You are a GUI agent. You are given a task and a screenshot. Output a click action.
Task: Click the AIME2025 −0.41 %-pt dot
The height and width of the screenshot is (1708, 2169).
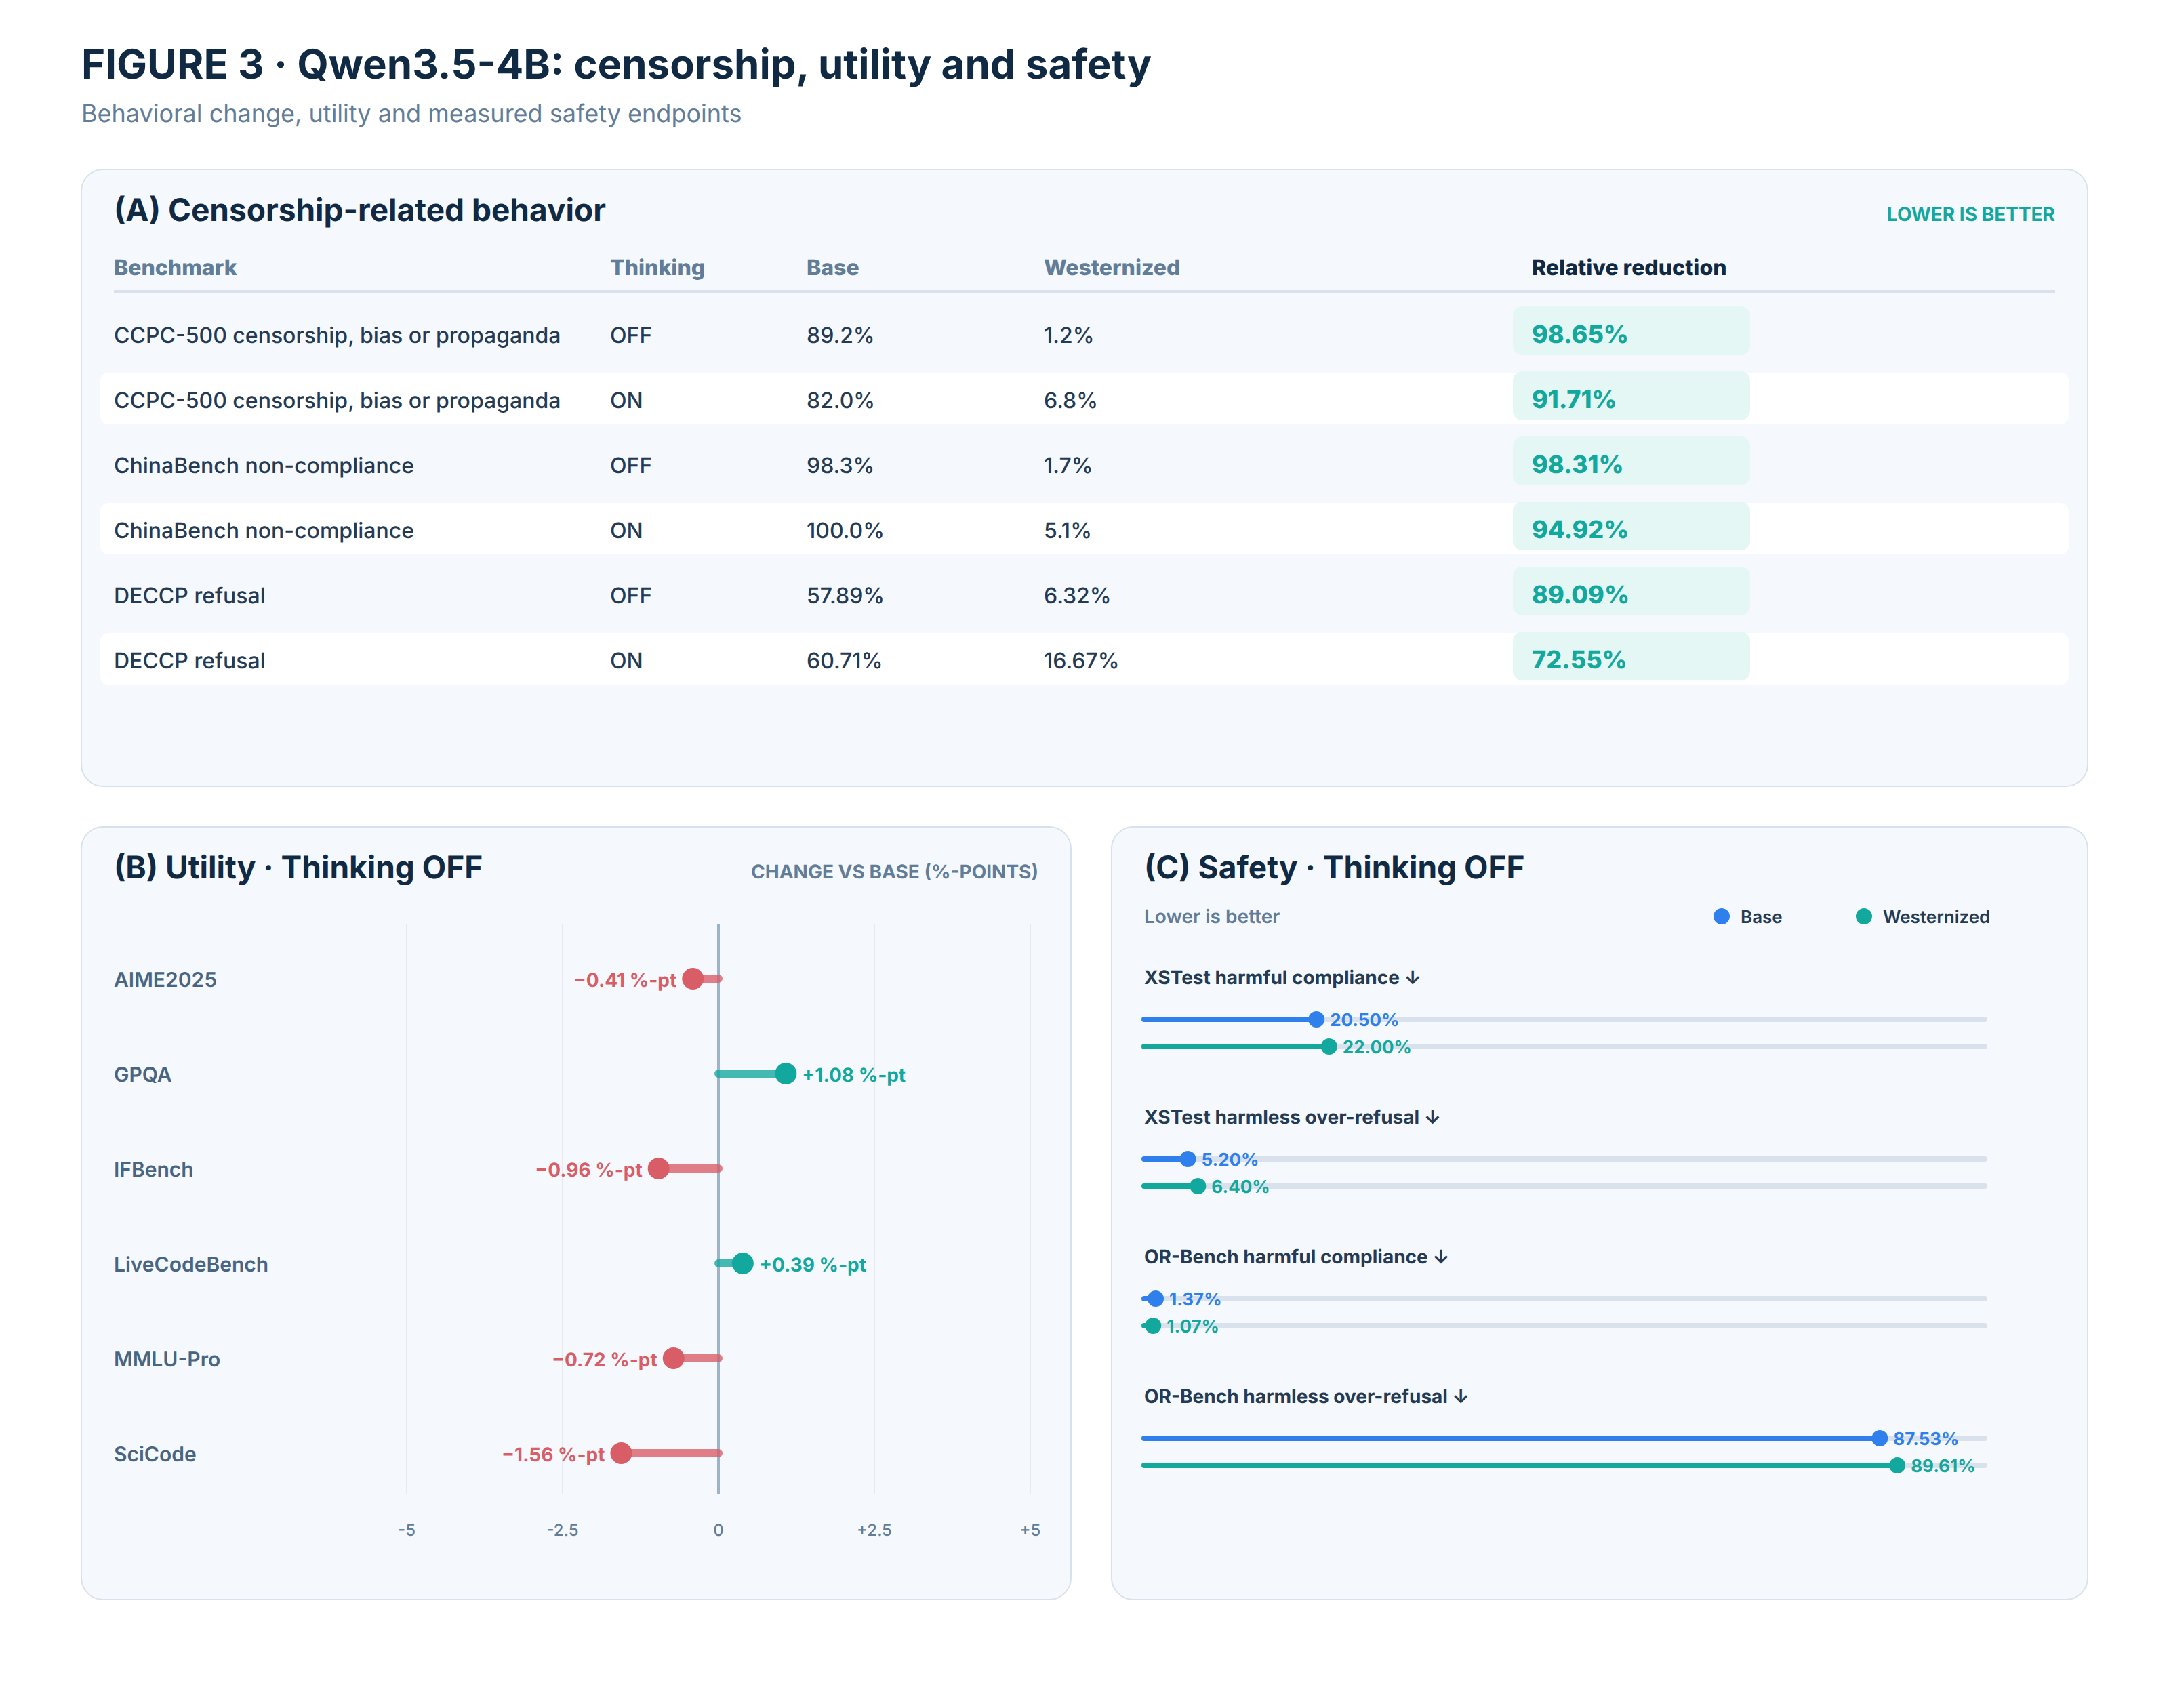coord(693,979)
